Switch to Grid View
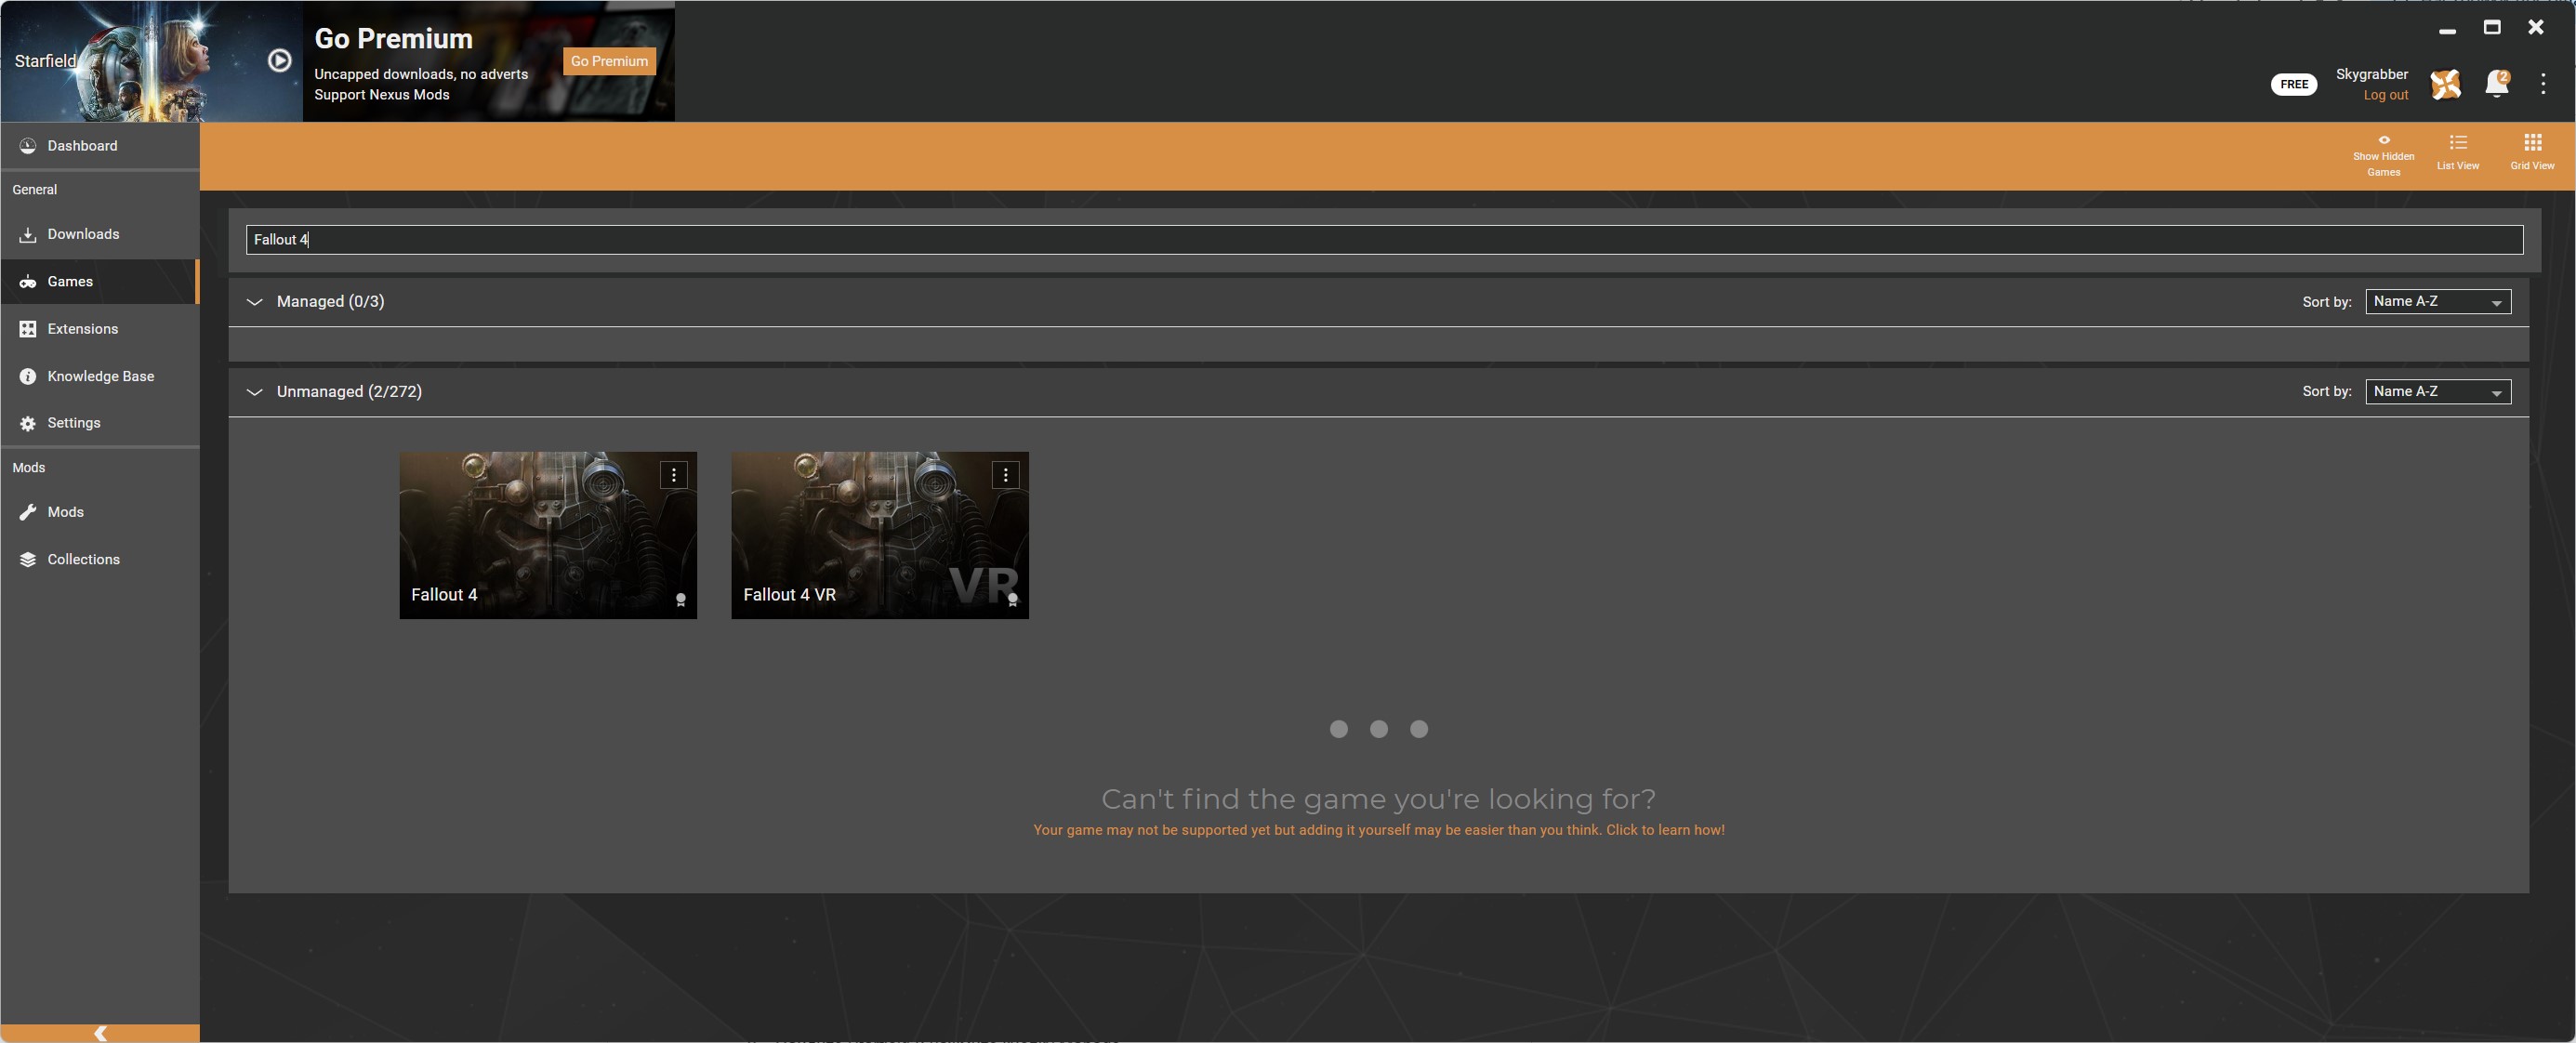2576x1043 pixels. 2531,152
